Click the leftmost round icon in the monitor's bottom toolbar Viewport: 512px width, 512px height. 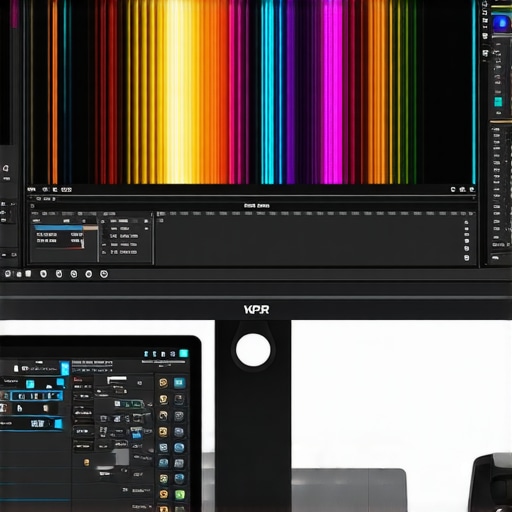click(8, 274)
